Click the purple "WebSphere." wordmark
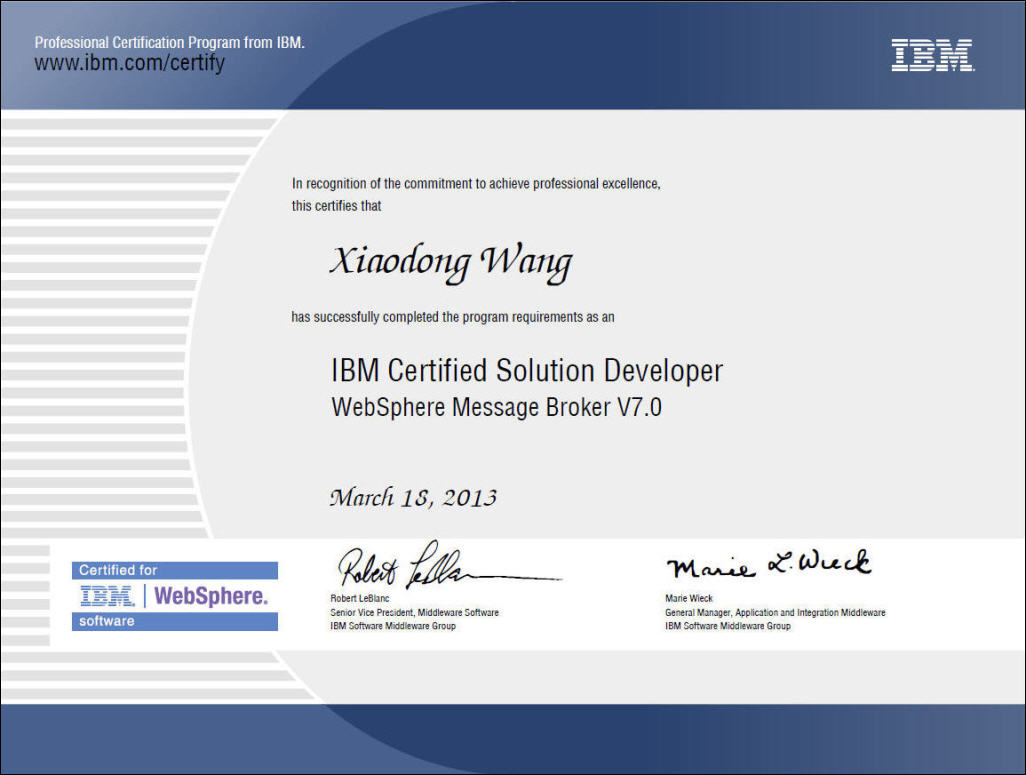Viewport: 1026px width, 775px height. [211, 596]
